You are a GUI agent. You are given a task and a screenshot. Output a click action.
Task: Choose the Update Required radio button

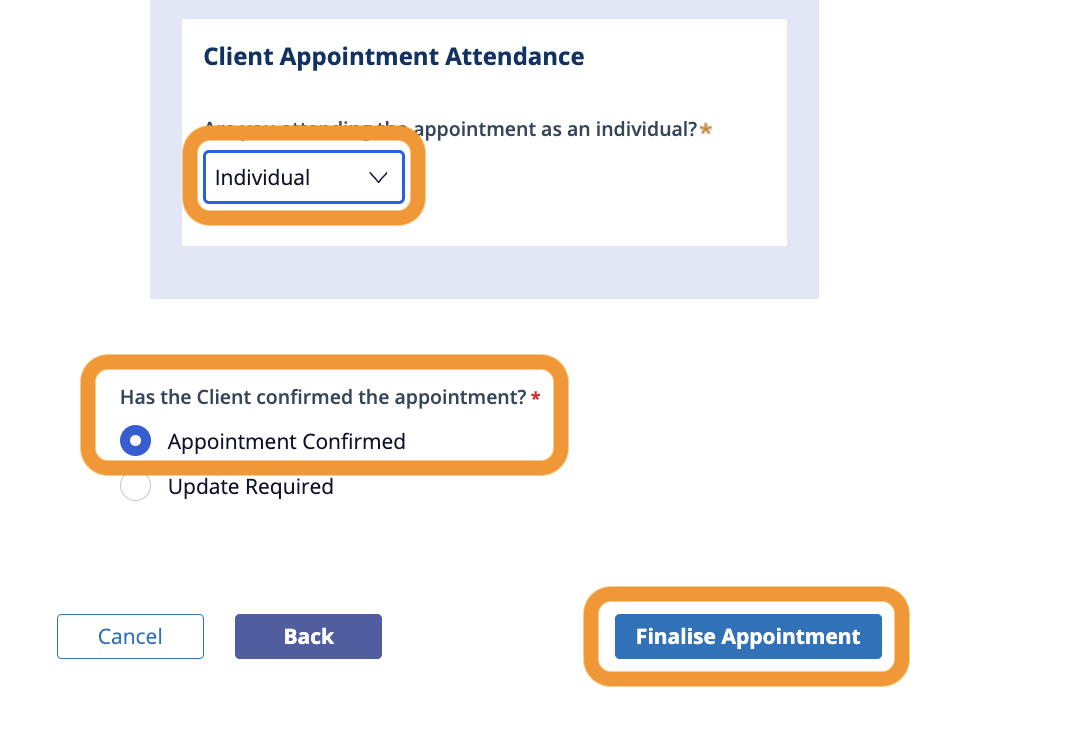click(x=135, y=487)
